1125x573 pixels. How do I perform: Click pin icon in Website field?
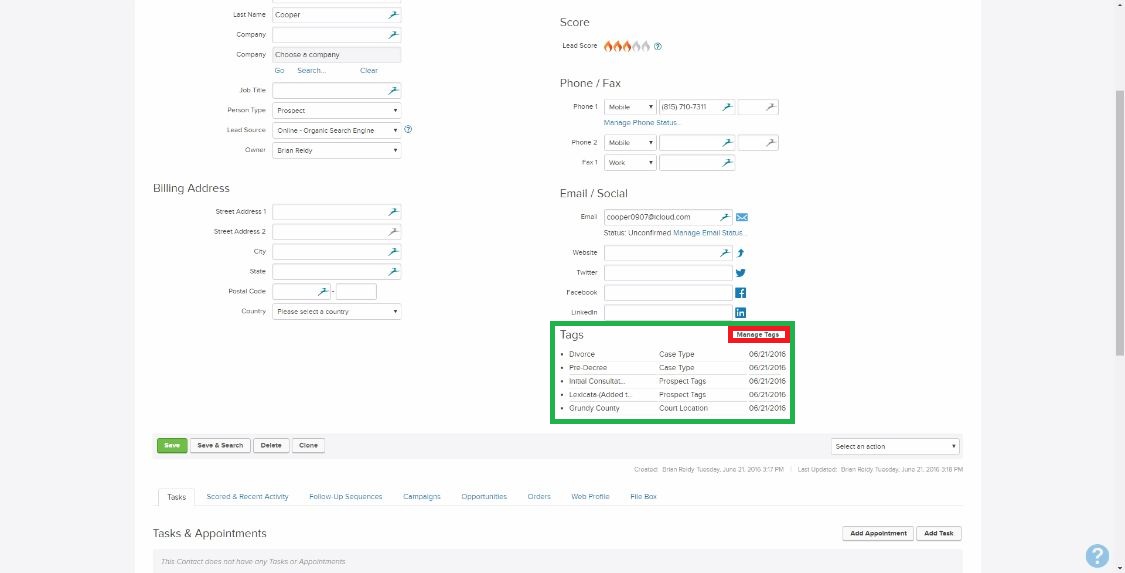coord(725,253)
